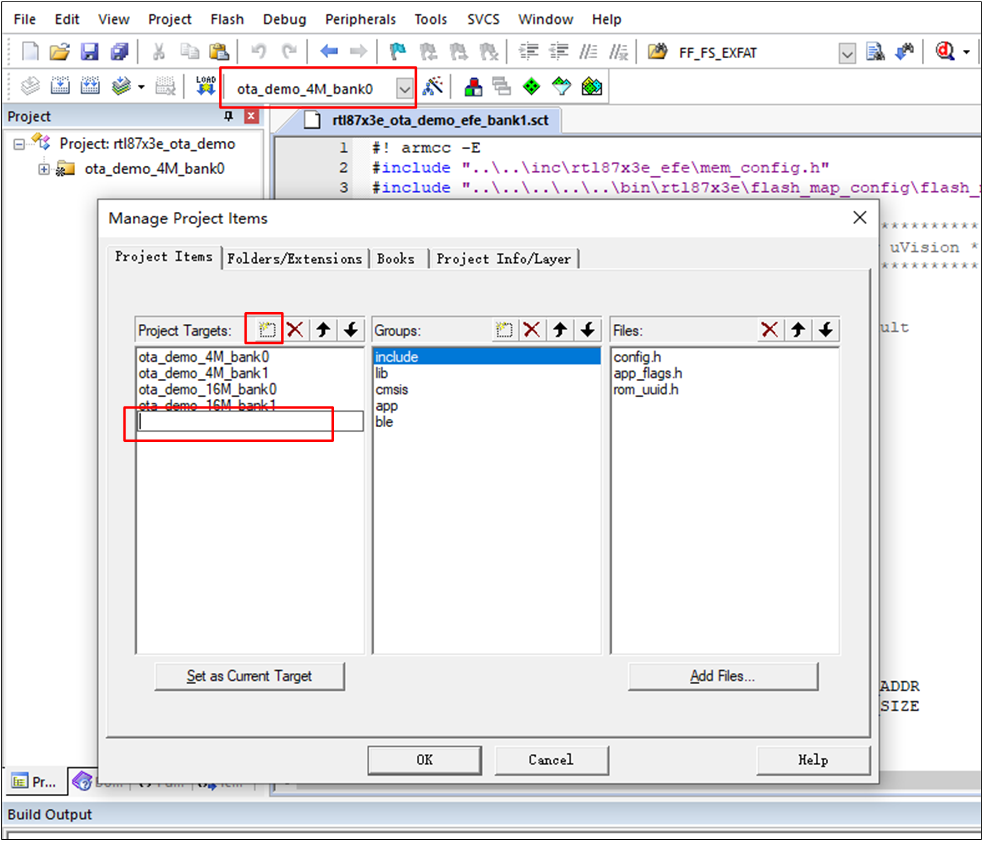The width and height of the screenshot is (983, 841).
Task: Navigate backward blue arrow
Action: click(329, 51)
